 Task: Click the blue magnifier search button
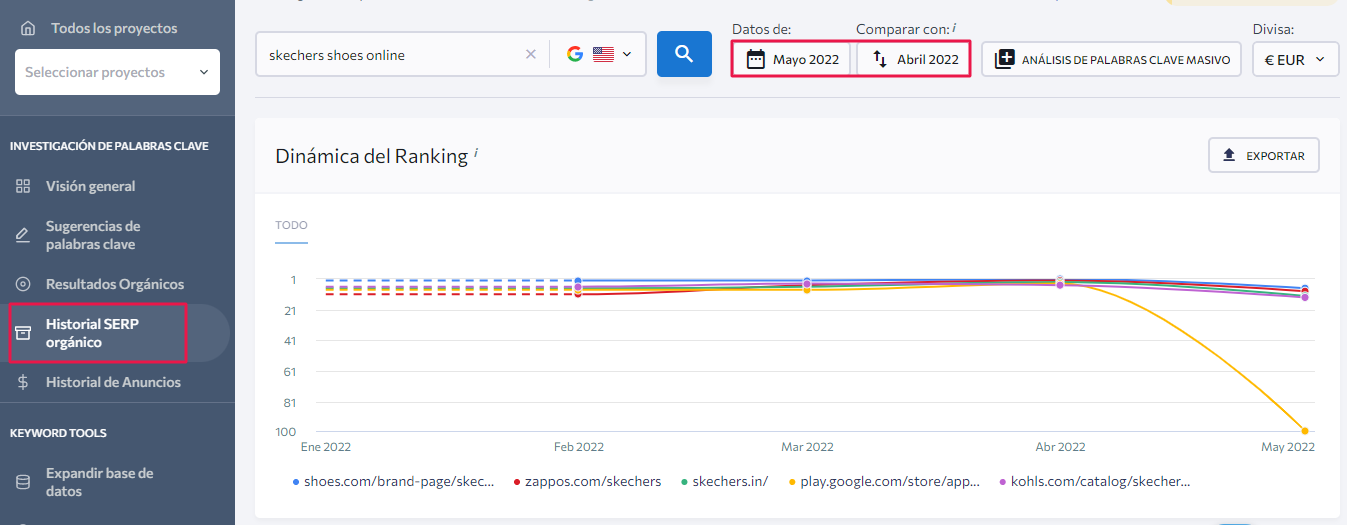(684, 54)
